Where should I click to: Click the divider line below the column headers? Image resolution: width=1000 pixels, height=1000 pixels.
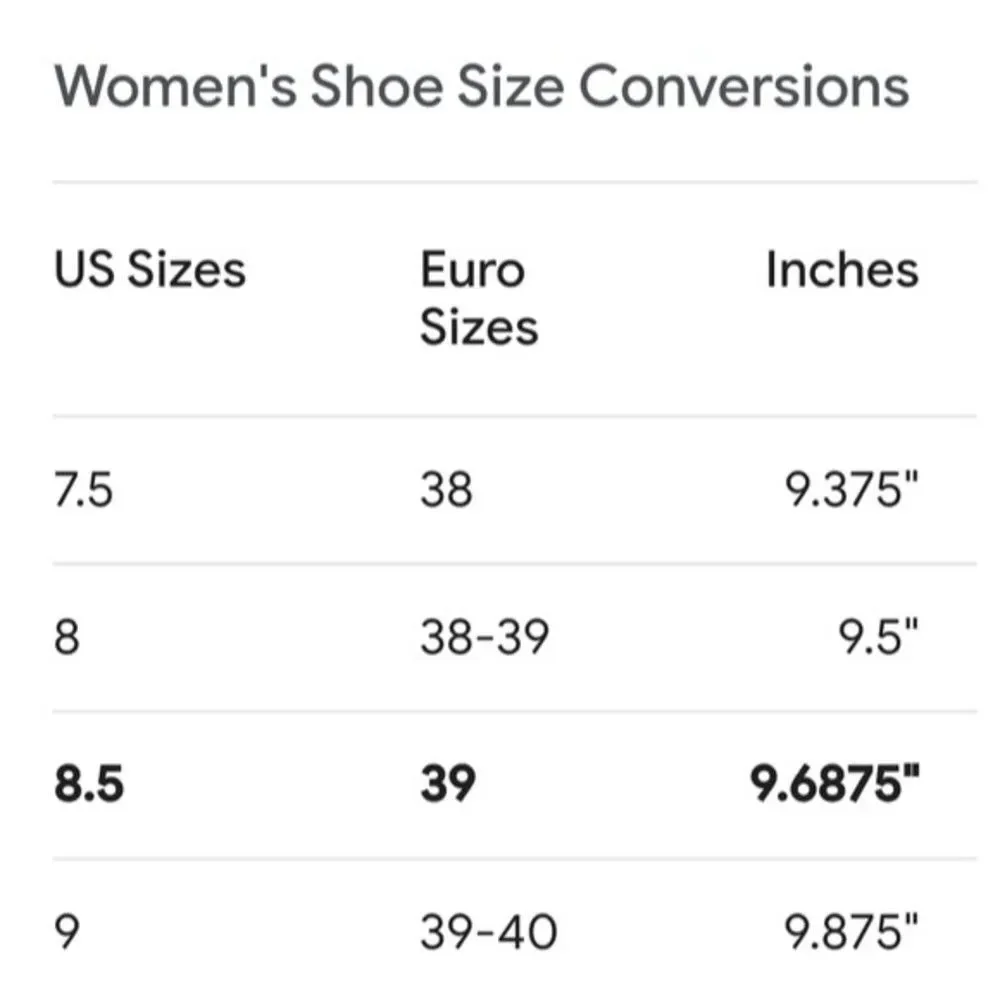[x=514, y=416]
